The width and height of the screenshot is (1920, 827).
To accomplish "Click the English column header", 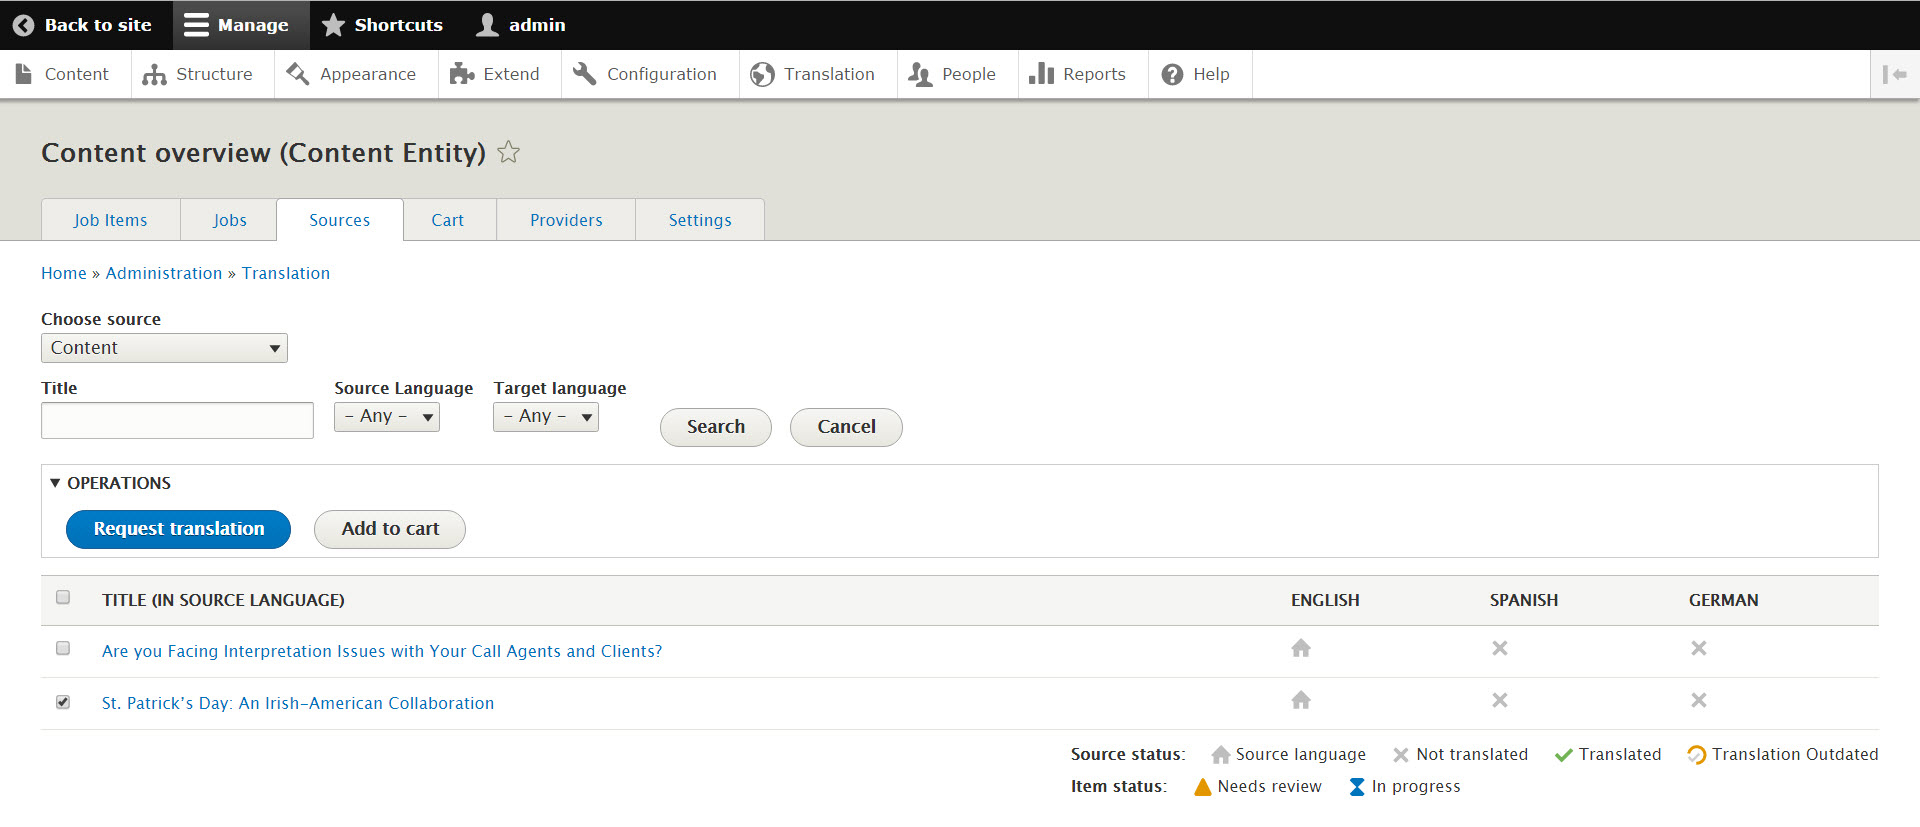I will (x=1325, y=600).
